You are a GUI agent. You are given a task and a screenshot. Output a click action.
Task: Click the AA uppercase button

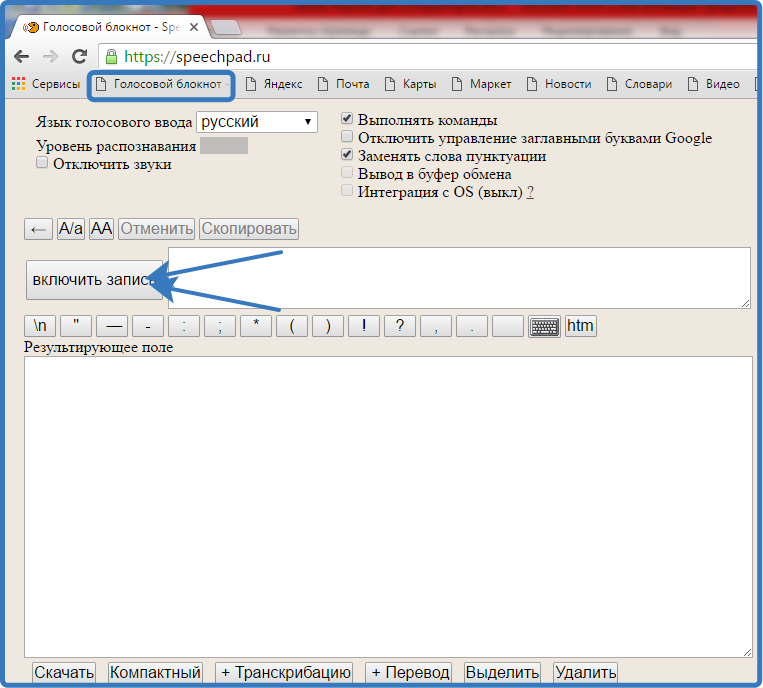coord(101,229)
